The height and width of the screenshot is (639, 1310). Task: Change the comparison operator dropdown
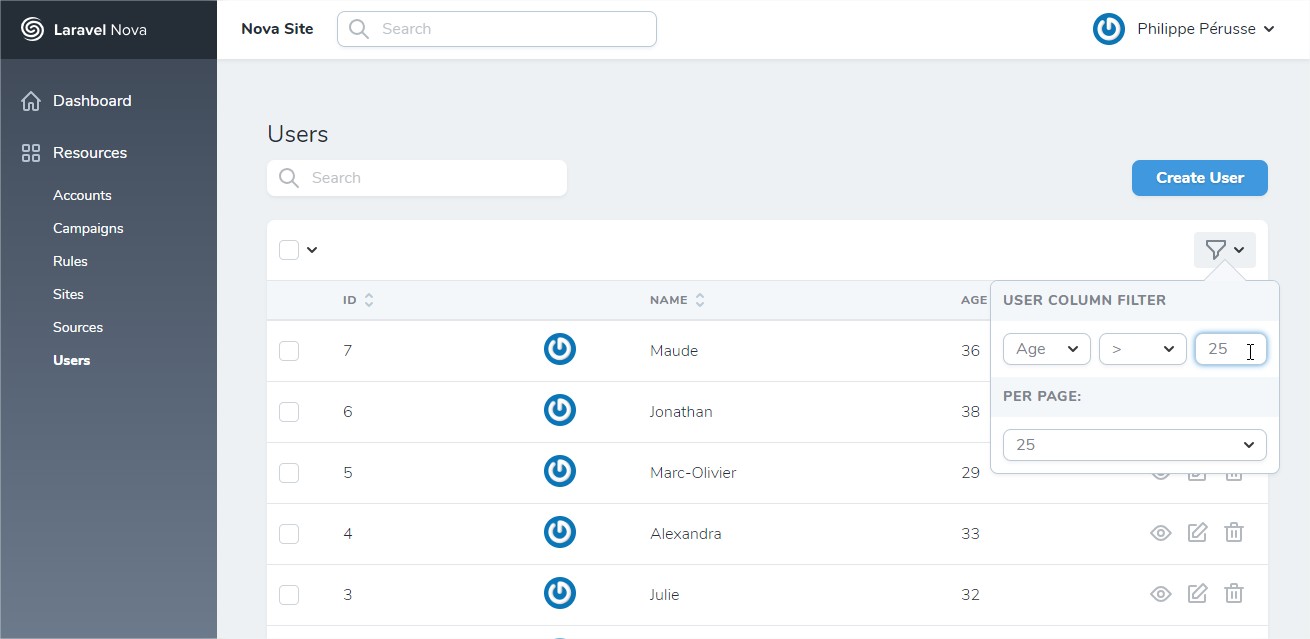1142,349
